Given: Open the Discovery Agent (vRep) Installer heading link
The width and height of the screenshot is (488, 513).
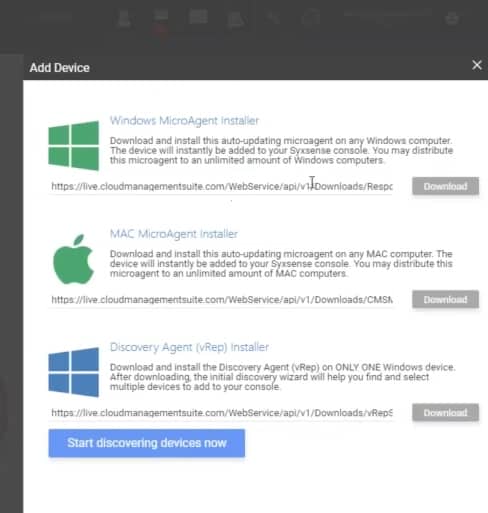Looking at the screenshot, I should [189, 347].
